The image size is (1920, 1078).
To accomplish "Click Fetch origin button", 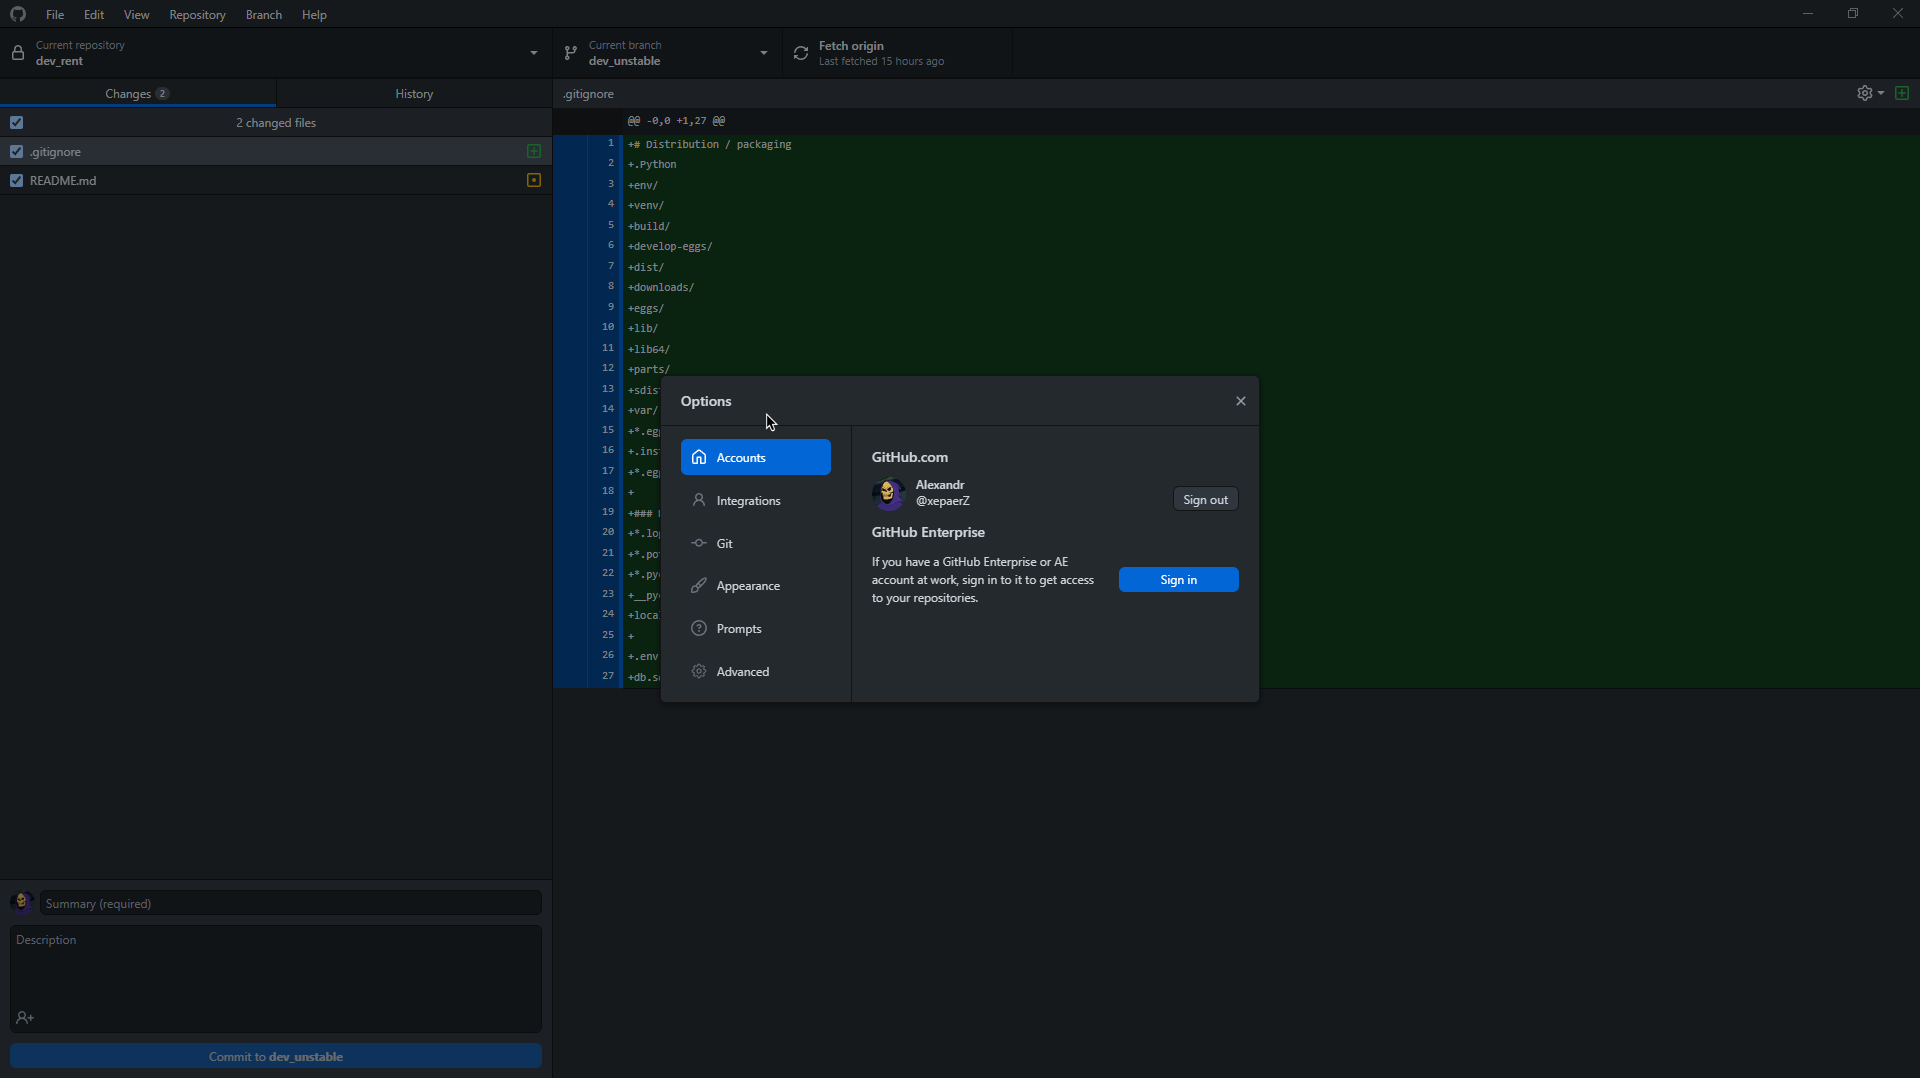I will tap(897, 53).
